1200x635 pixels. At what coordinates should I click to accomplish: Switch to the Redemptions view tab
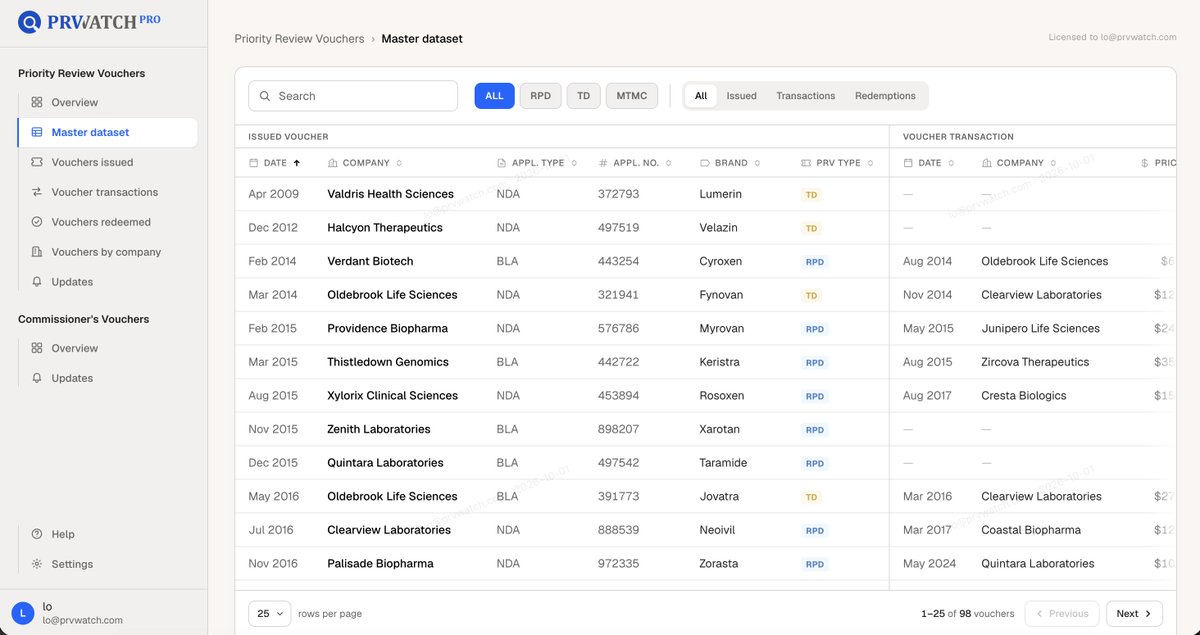(x=885, y=96)
